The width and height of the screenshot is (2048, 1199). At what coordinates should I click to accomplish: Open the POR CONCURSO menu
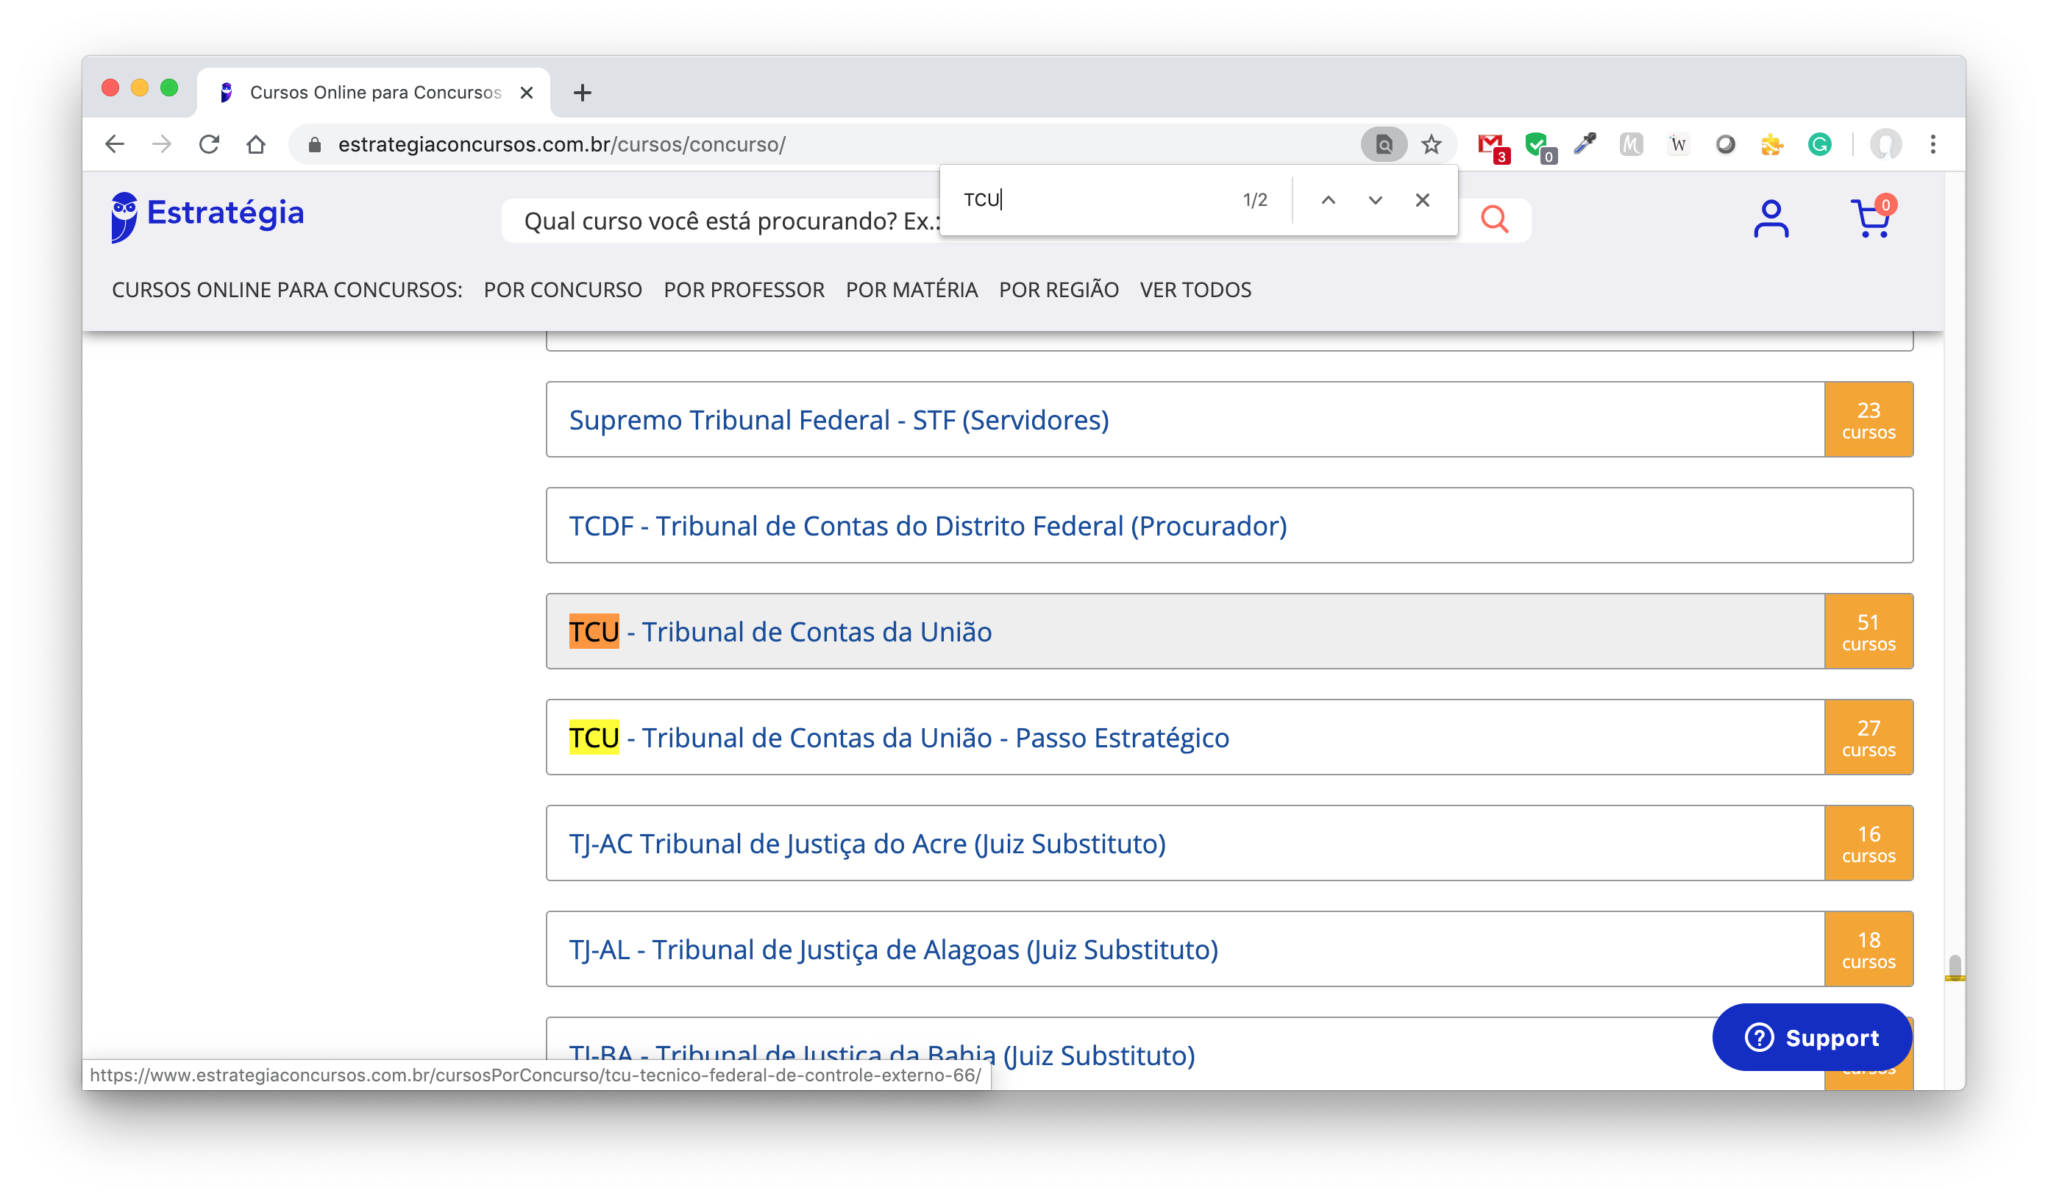[563, 290]
